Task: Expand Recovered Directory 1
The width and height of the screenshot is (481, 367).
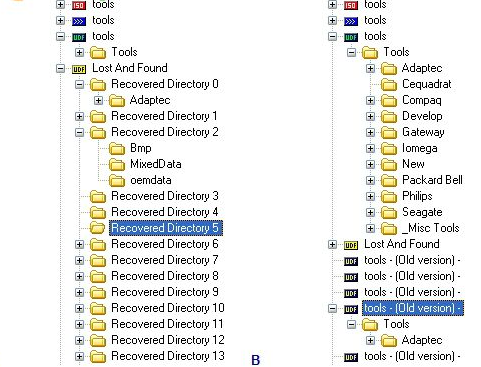Action: click(x=79, y=116)
